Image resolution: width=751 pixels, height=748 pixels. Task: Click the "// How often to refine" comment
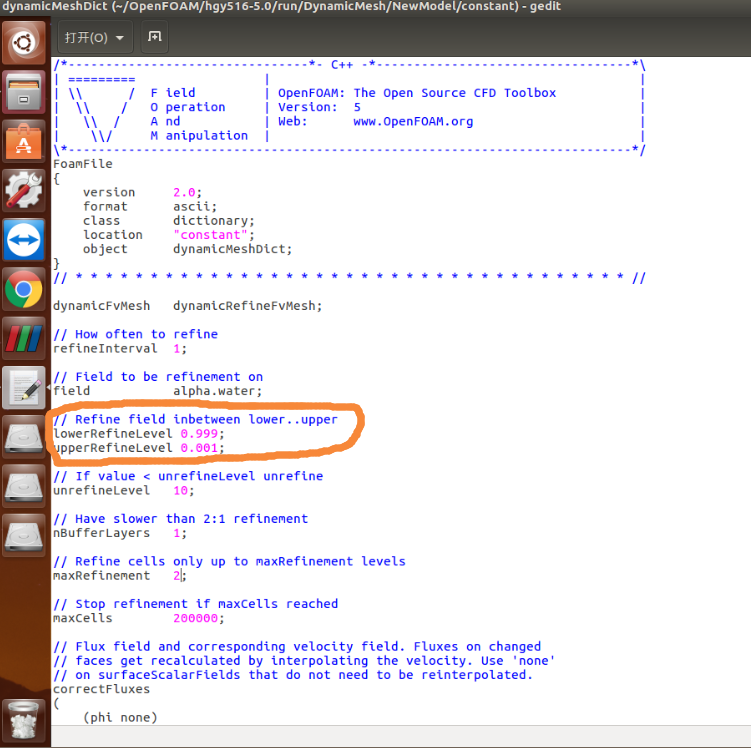(136, 334)
